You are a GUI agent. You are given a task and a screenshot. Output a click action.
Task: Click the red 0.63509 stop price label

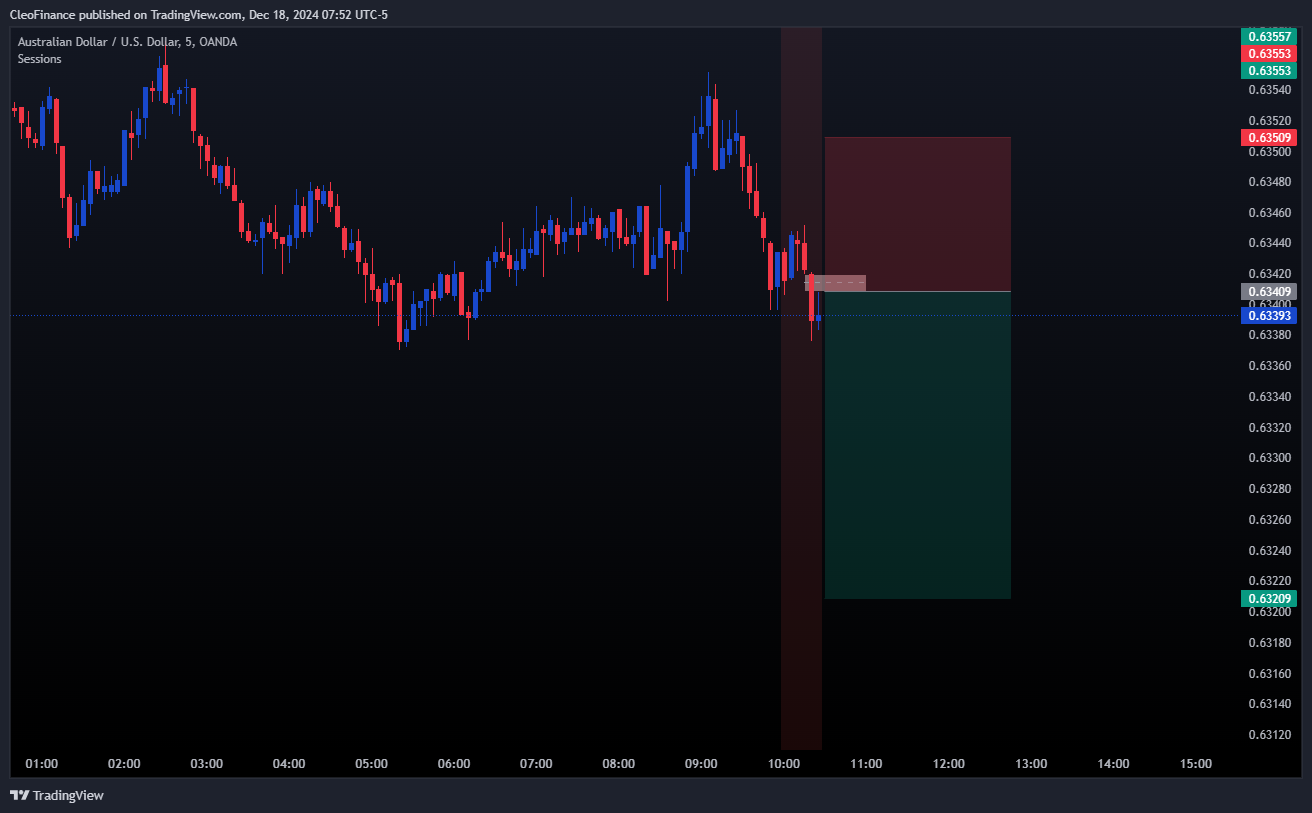[1269, 137]
